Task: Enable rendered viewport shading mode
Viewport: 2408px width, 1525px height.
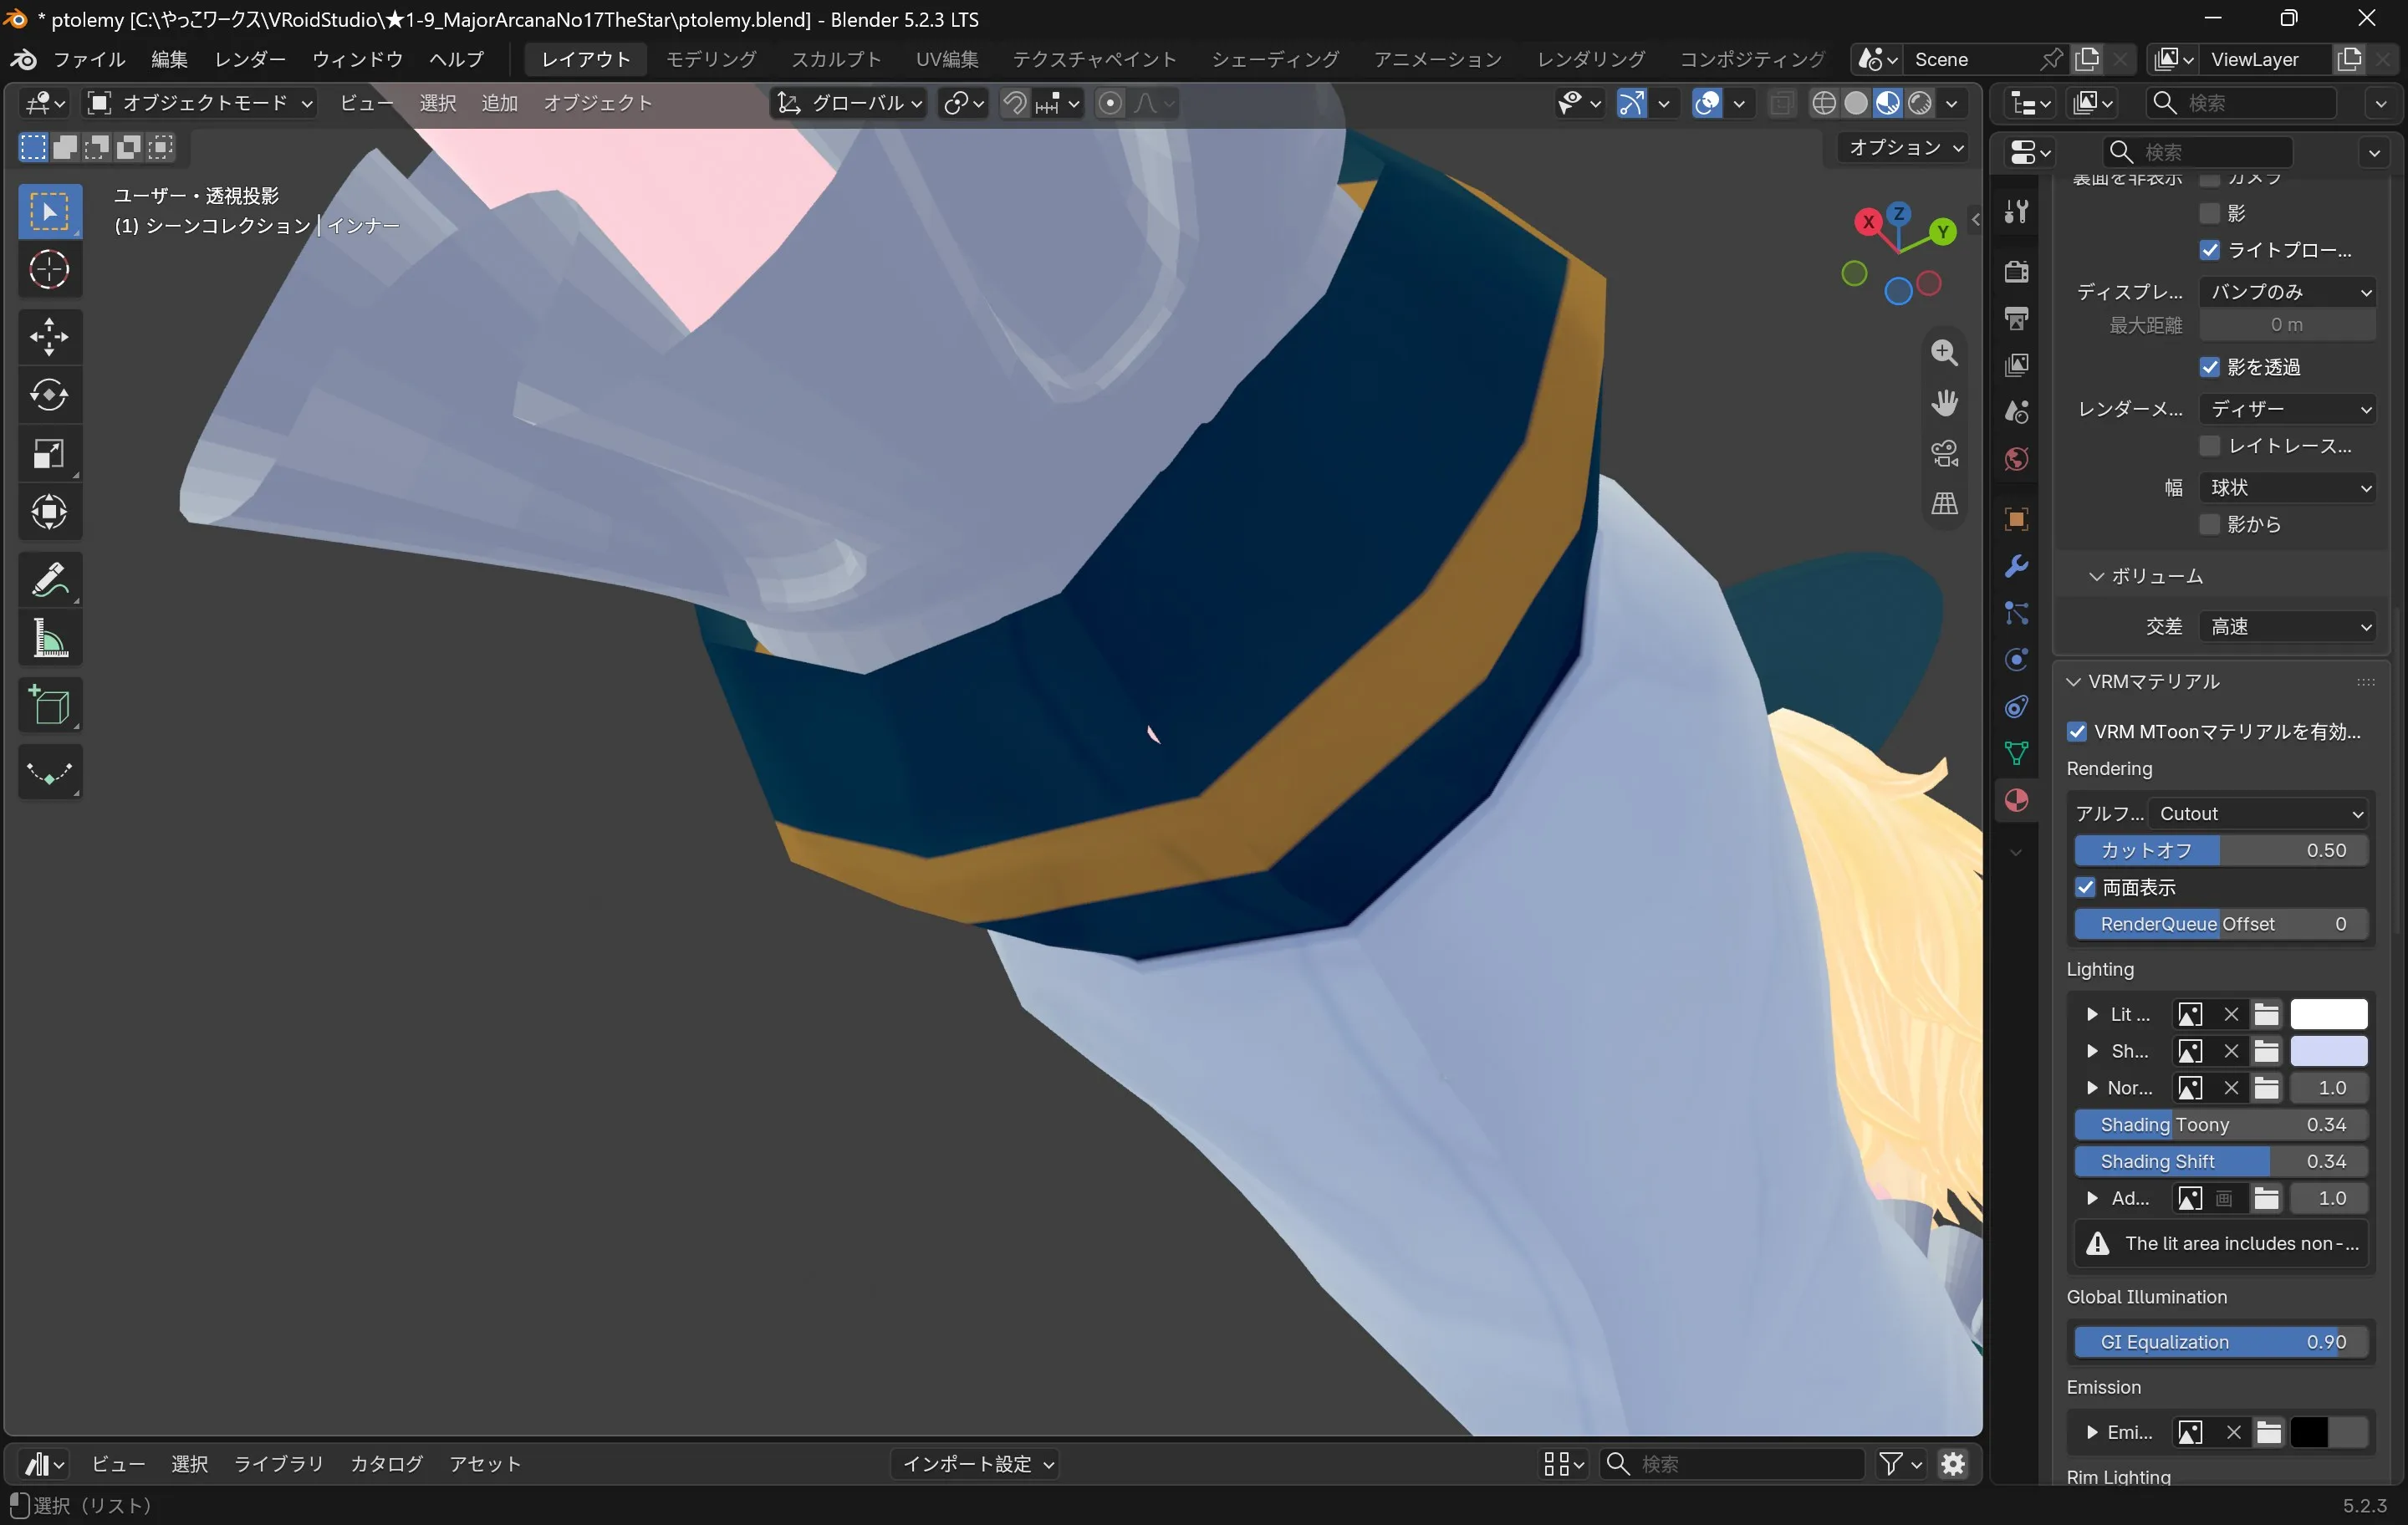Action: coord(1919,103)
